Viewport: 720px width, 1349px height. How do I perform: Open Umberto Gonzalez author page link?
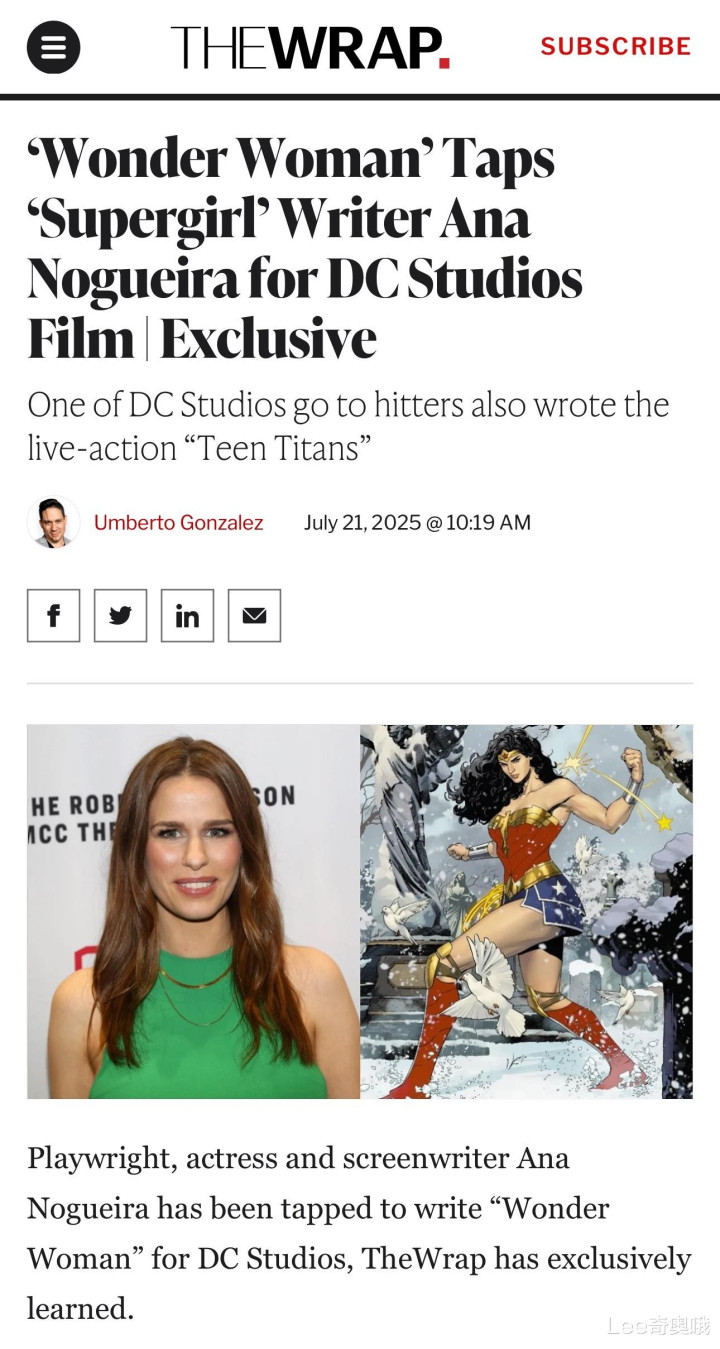pos(179,522)
